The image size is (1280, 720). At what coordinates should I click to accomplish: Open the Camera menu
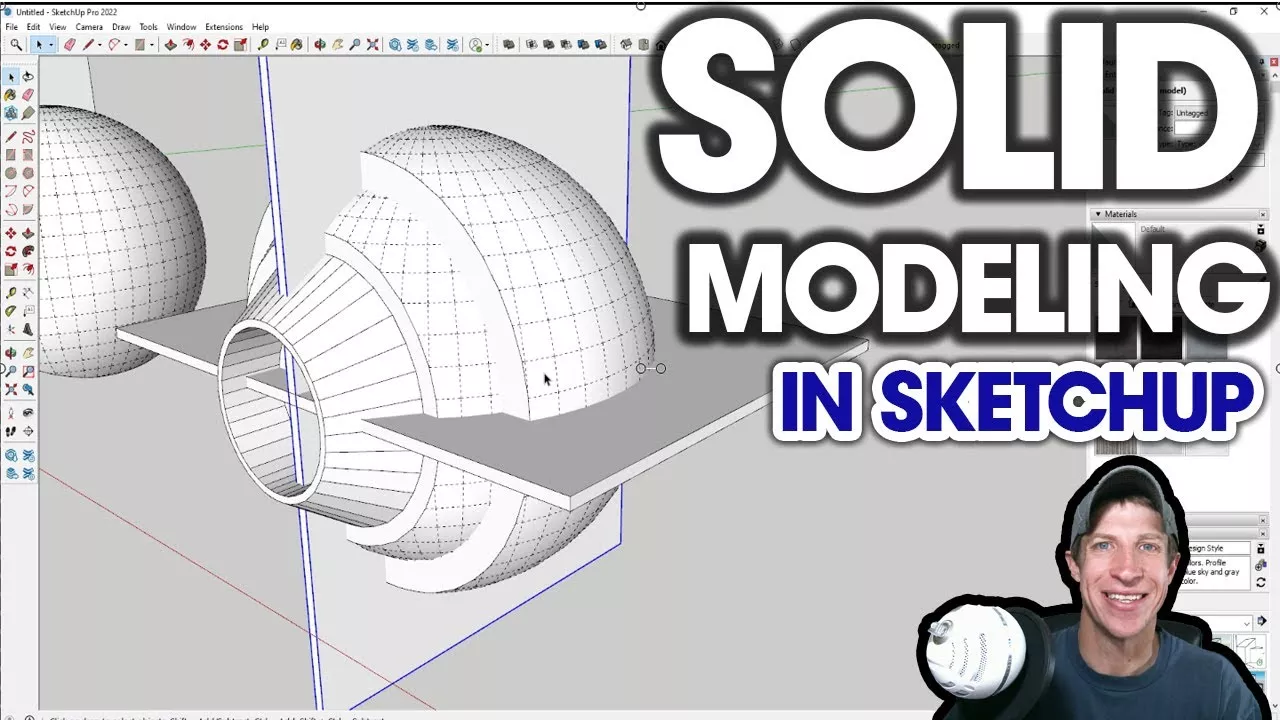click(x=89, y=27)
